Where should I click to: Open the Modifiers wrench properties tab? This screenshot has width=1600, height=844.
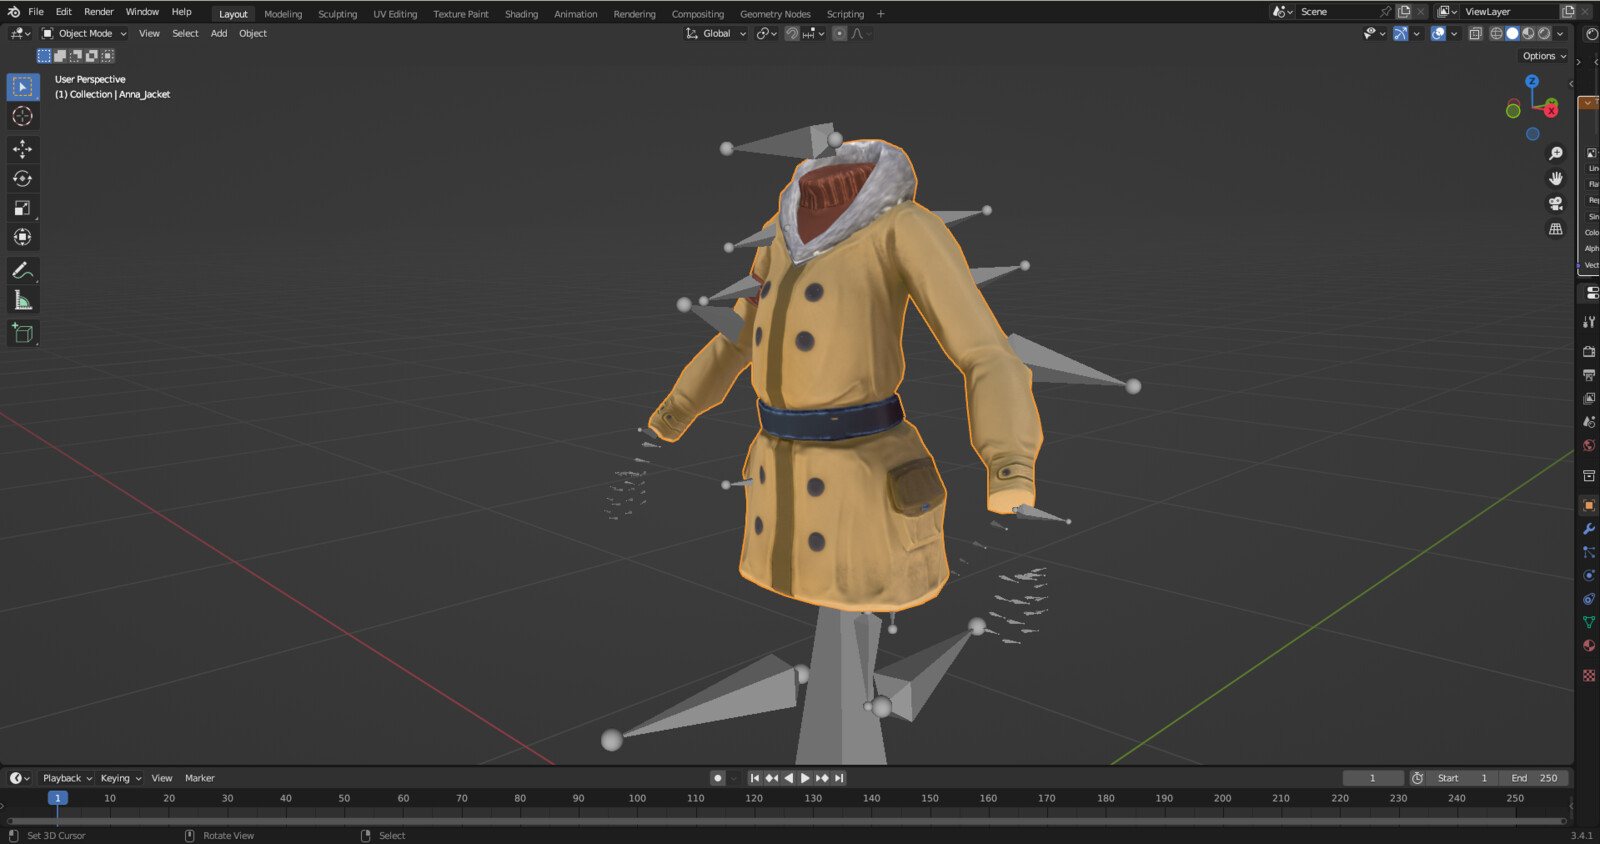click(1589, 529)
